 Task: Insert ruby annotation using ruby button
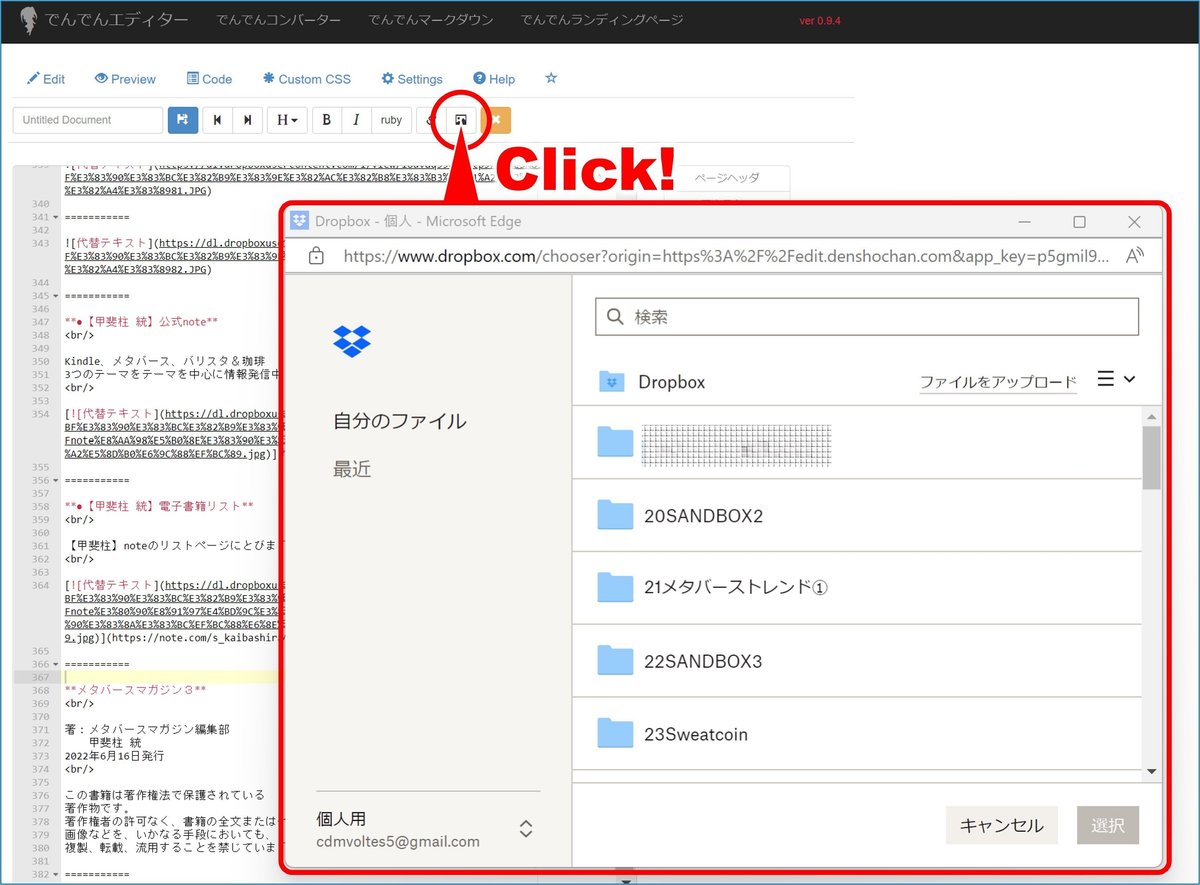point(391,120)
